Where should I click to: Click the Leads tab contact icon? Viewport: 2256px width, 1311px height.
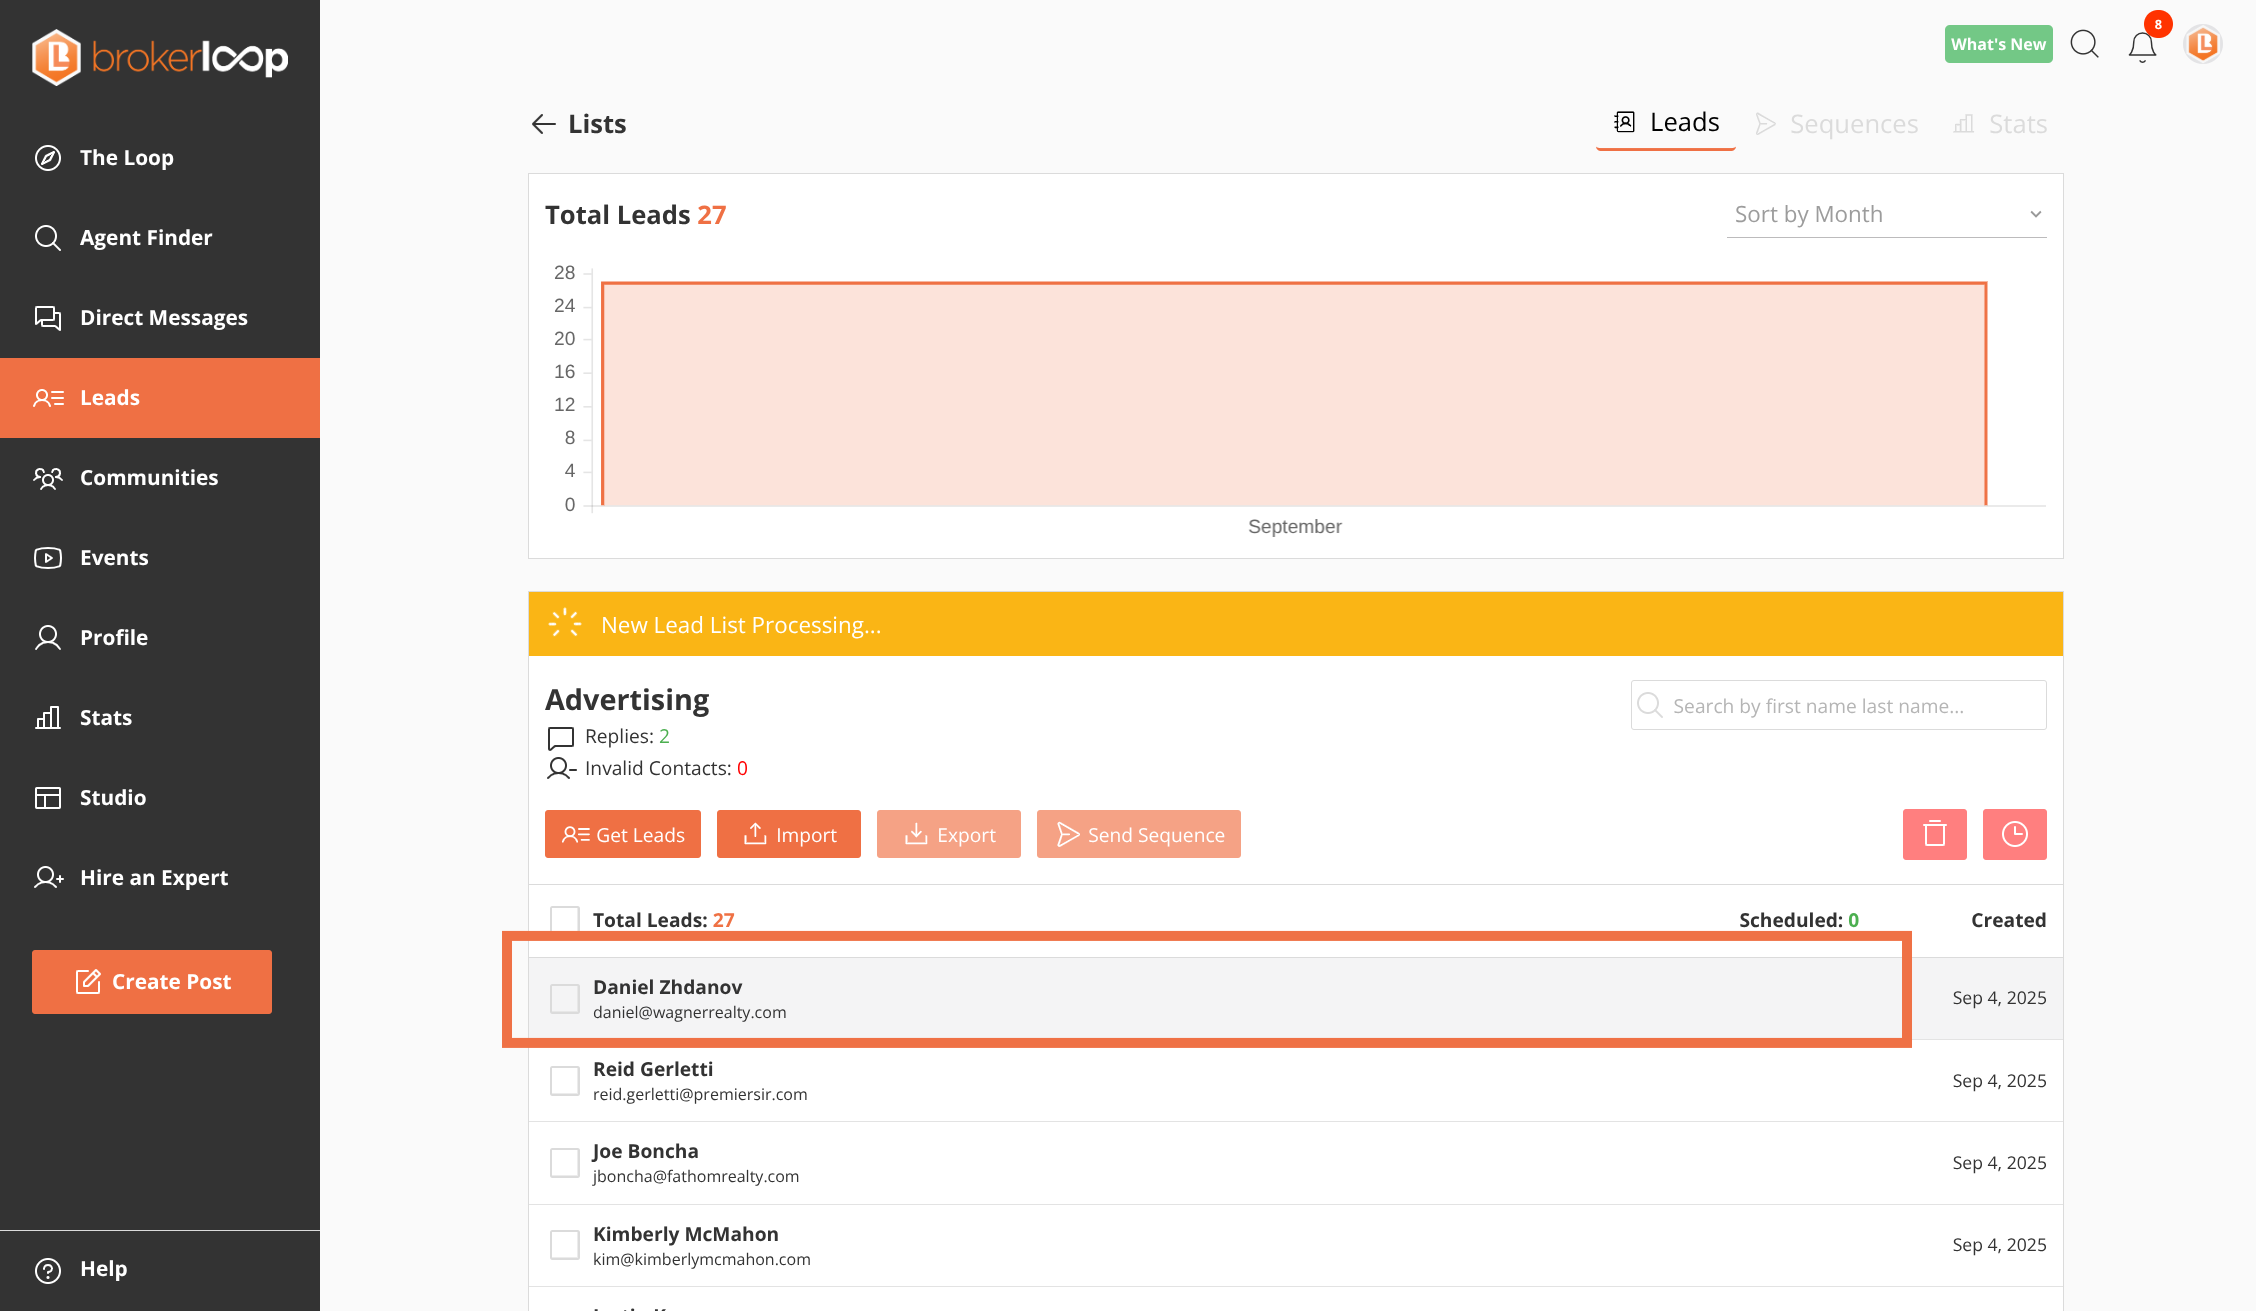point(1625,122)
